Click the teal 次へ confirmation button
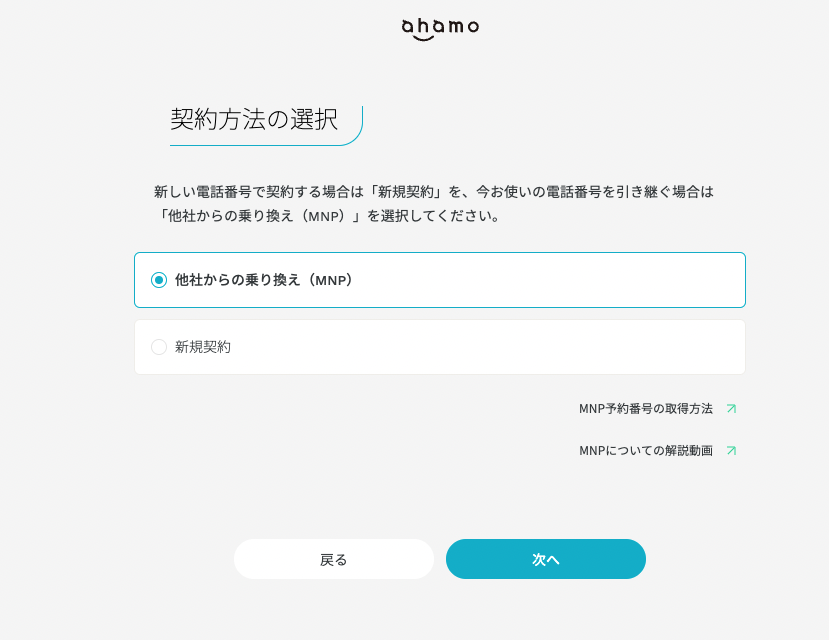Viewport: 829px width, 640px height. [x=545, y=559]
